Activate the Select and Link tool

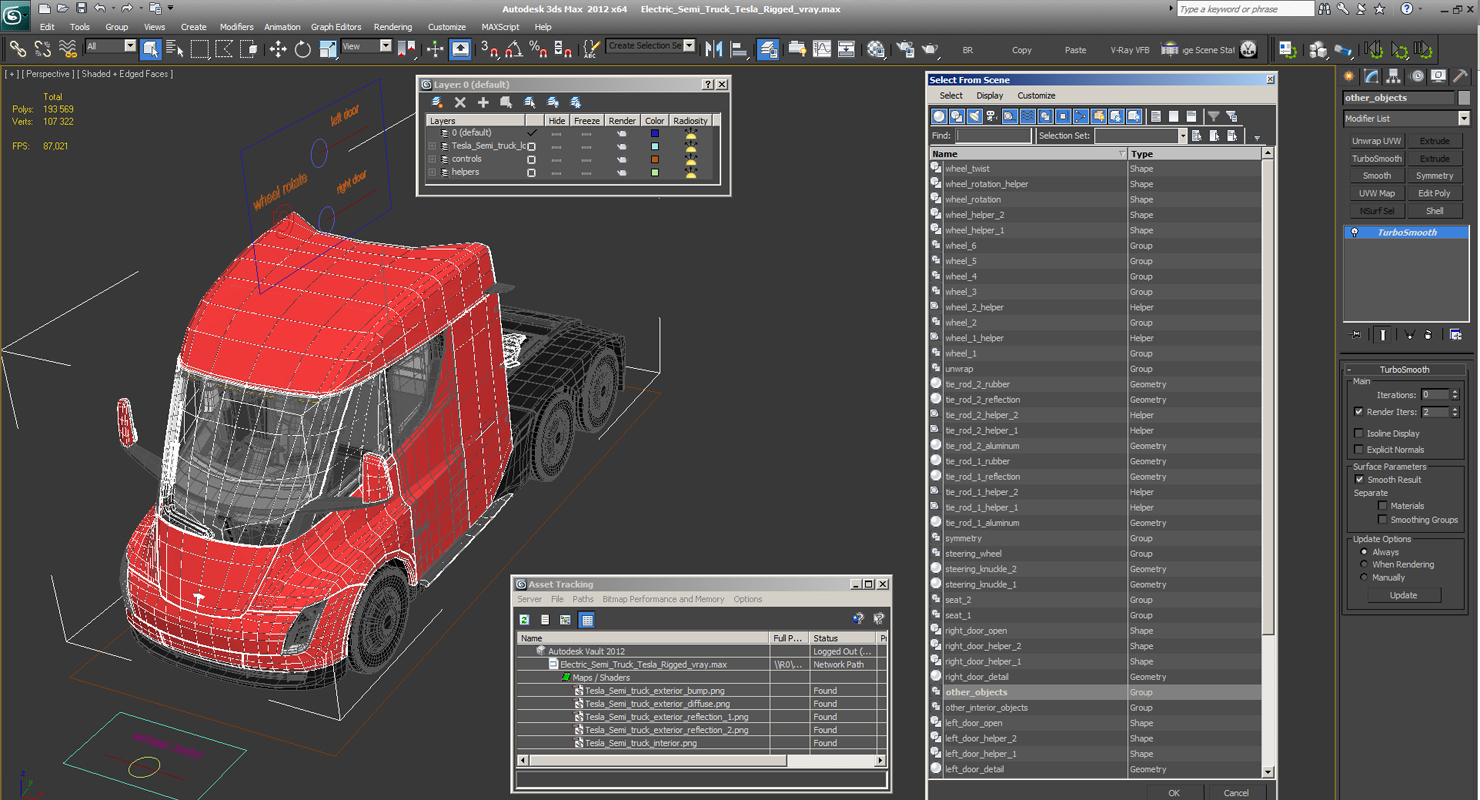tap(17, 48)
